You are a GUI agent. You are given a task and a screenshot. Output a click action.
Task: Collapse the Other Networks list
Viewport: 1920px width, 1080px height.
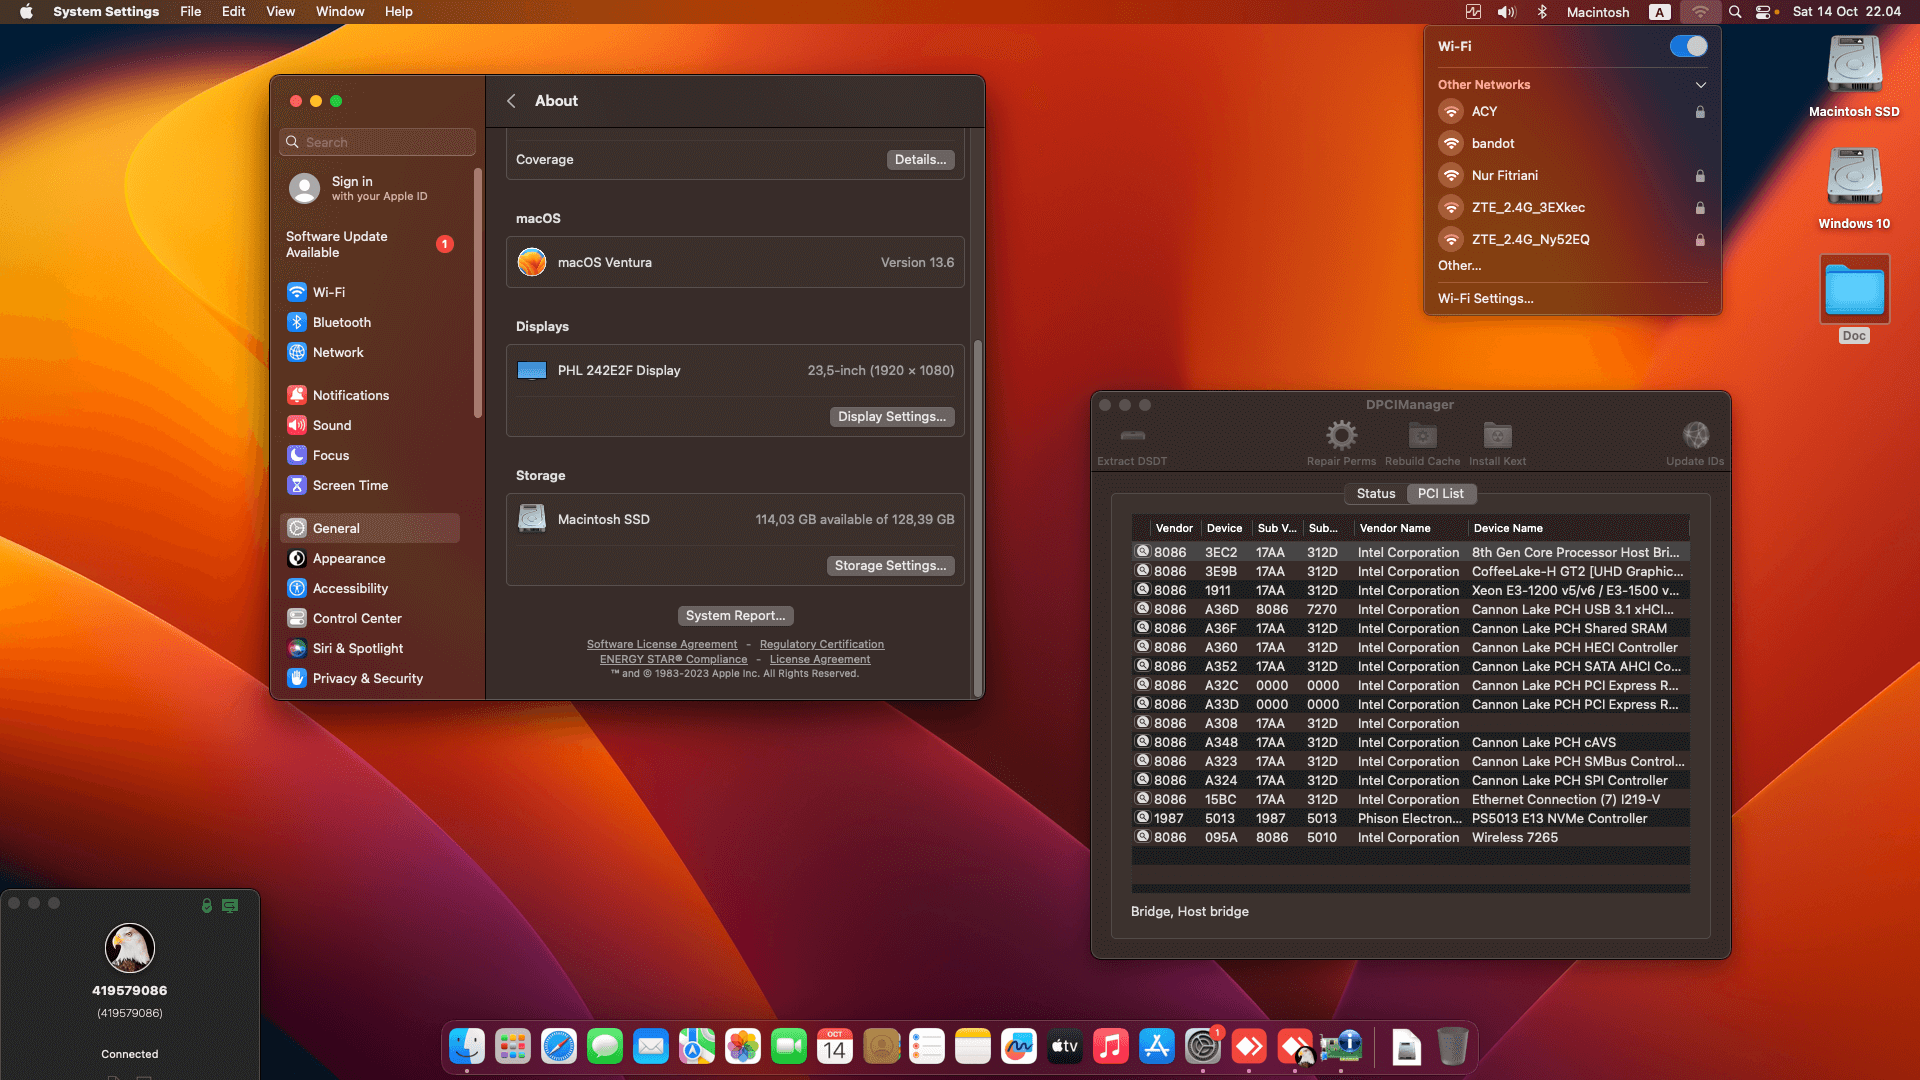tap(1701, 85)
